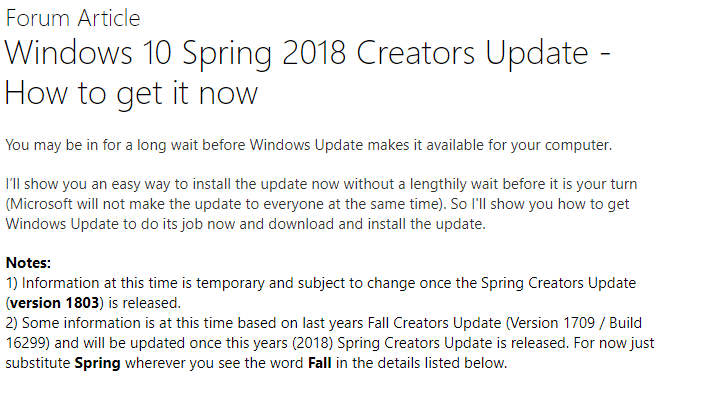Click the bold "version 1803" text
This screenshot has height=396, width=715.
[x=55, y=303]
